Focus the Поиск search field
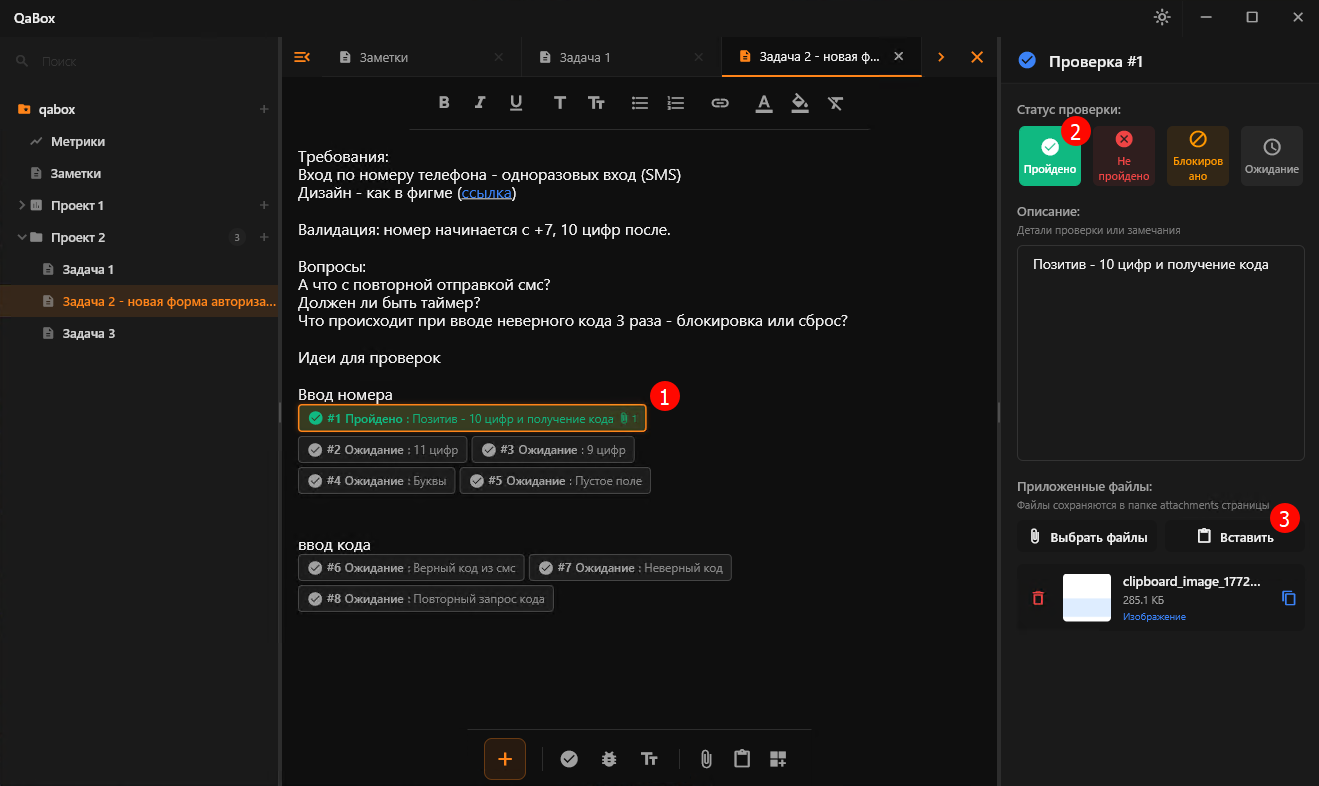The image size is (1319, 786). tap(140, 61)
